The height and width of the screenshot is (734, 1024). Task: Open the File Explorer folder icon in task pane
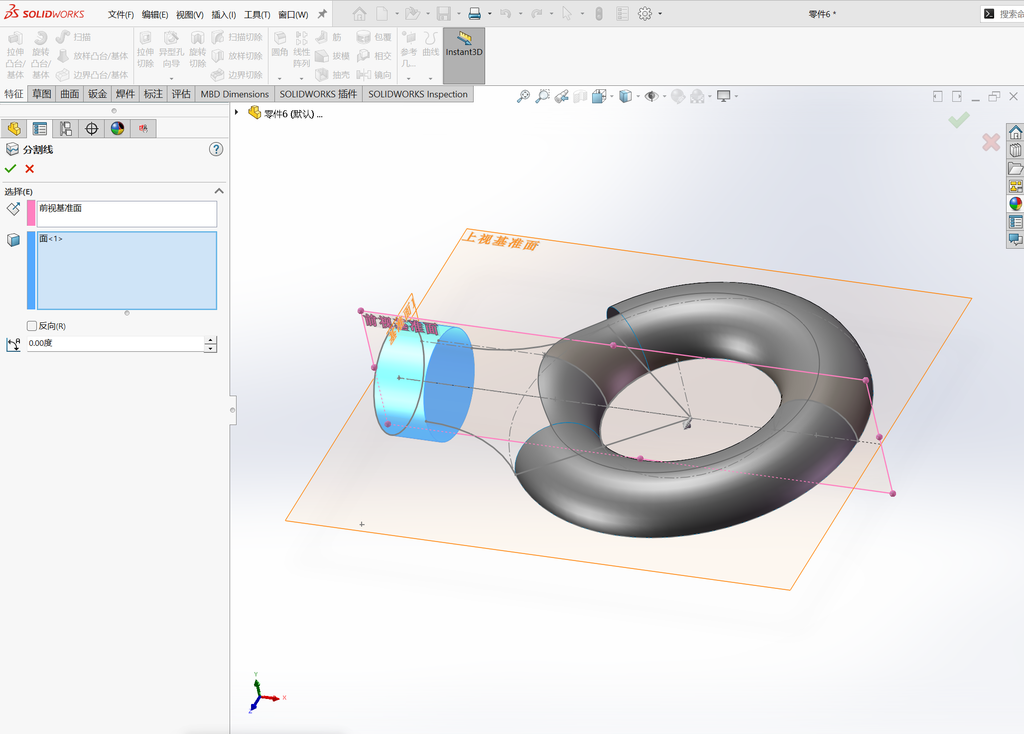click(1016, 168)
